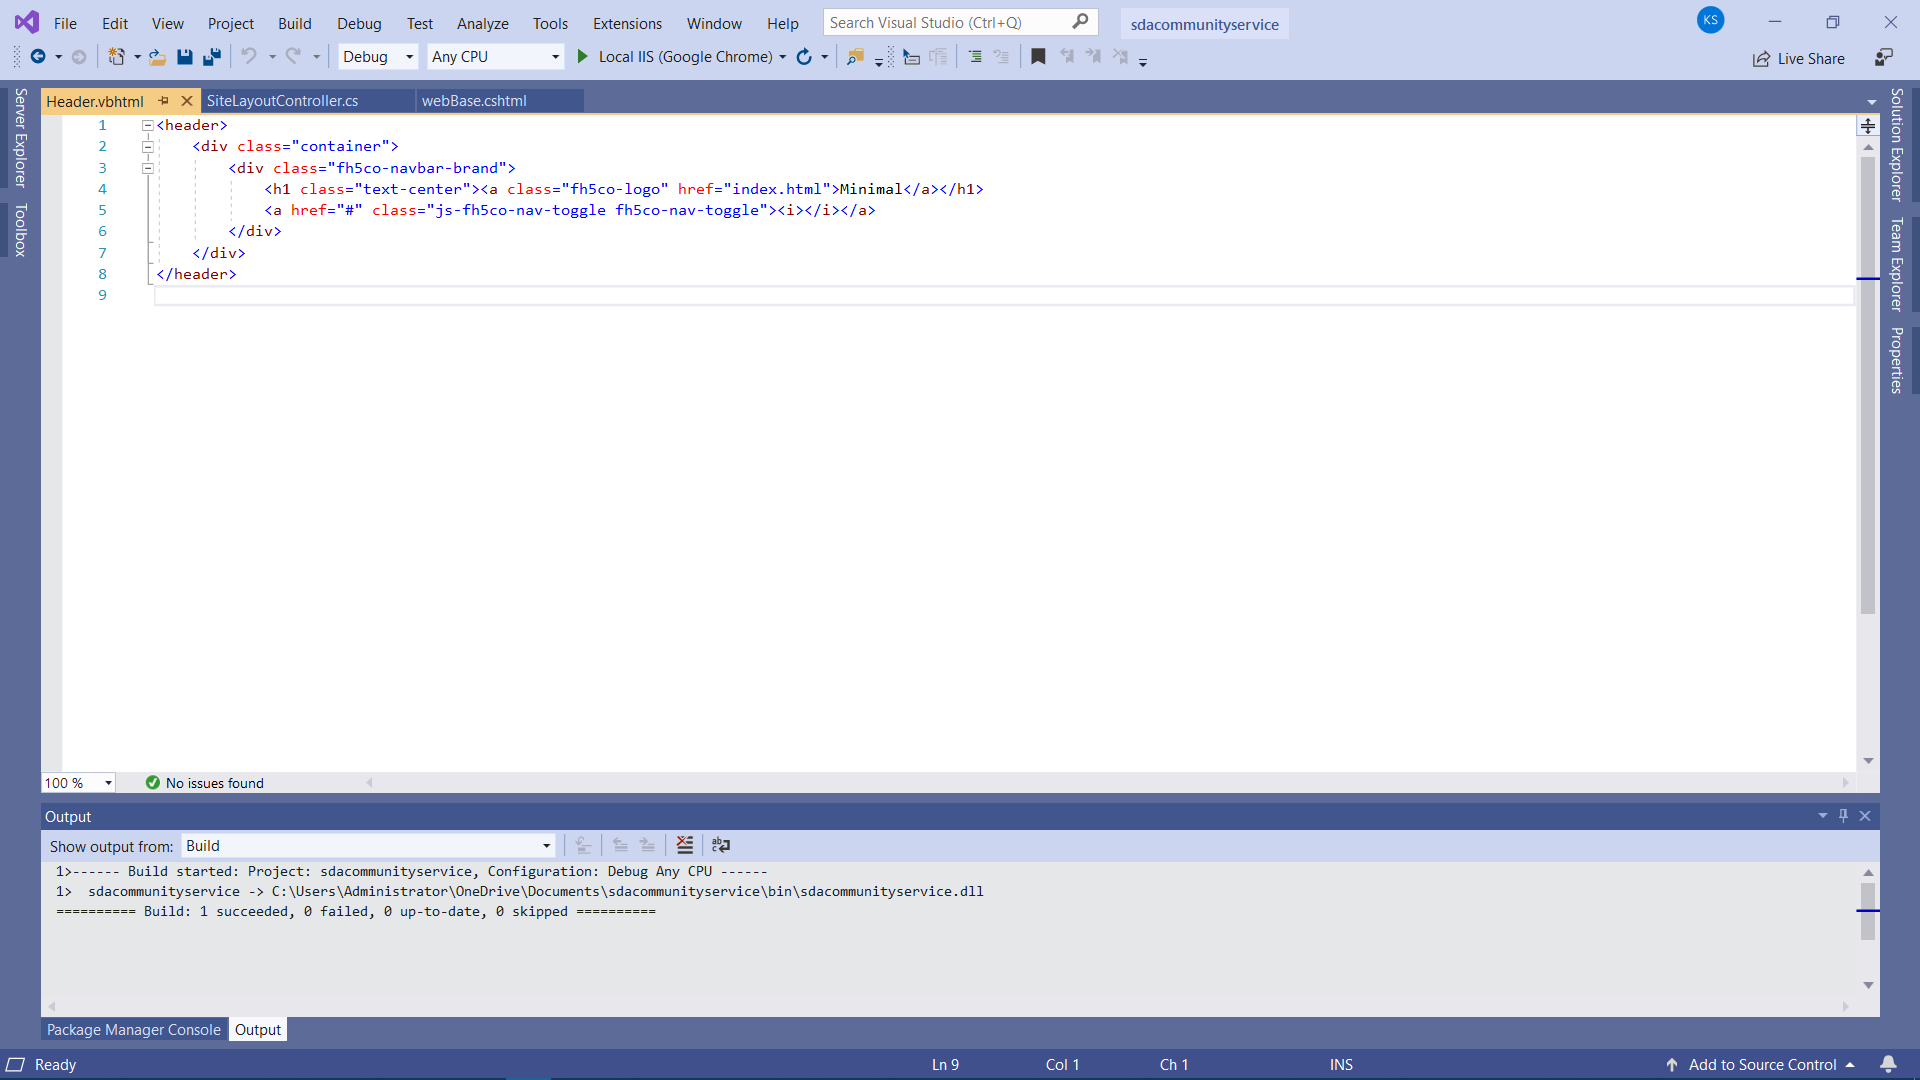
Task: Click the editor split-window handle icon
Action: click(x=1868, y=126)
